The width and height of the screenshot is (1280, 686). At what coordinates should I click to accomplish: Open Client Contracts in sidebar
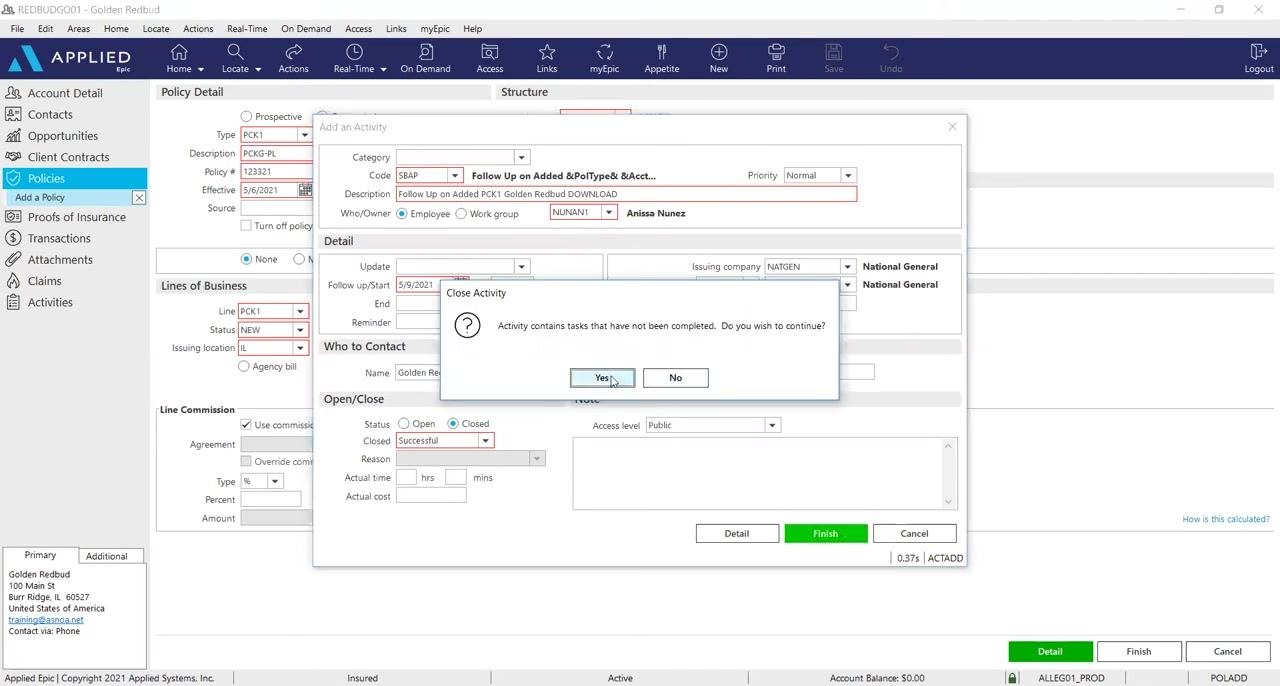coord(68,157)
